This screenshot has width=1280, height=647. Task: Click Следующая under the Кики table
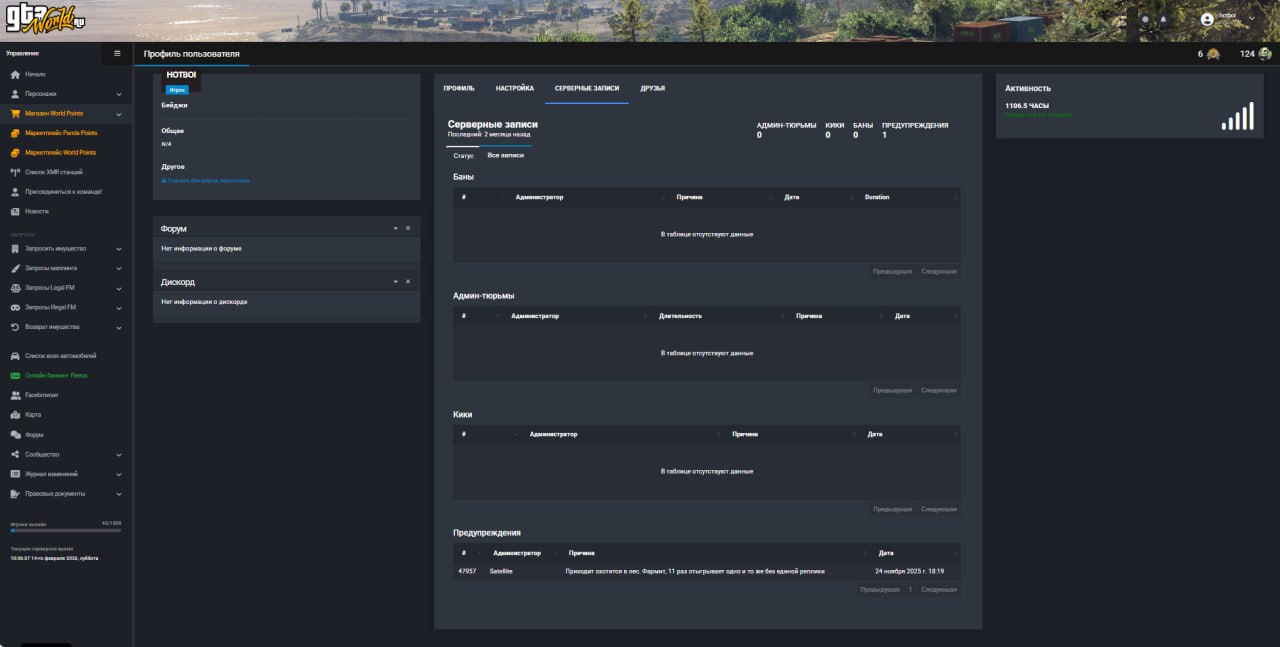939,508
